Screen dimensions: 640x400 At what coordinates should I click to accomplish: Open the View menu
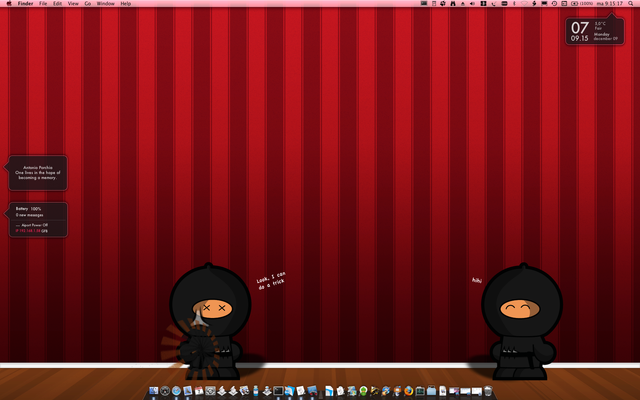(73, 4)
